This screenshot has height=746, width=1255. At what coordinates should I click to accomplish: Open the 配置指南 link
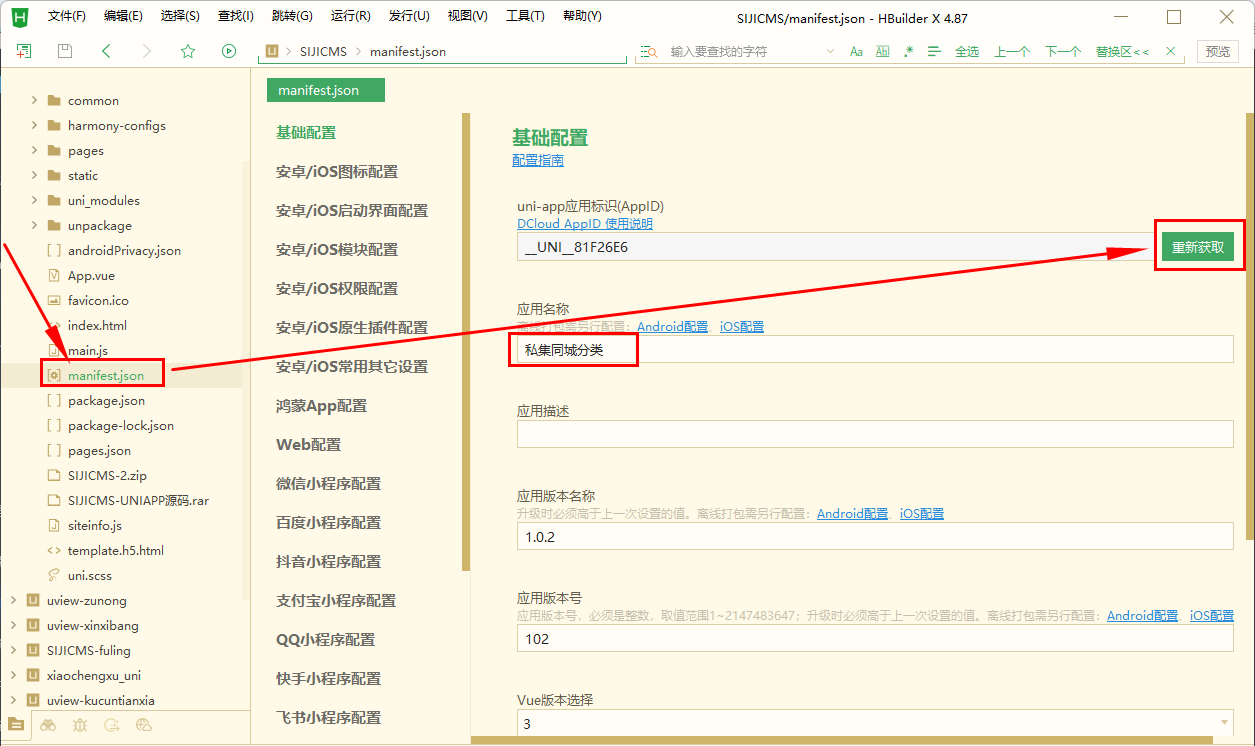(x=538, y=160)
